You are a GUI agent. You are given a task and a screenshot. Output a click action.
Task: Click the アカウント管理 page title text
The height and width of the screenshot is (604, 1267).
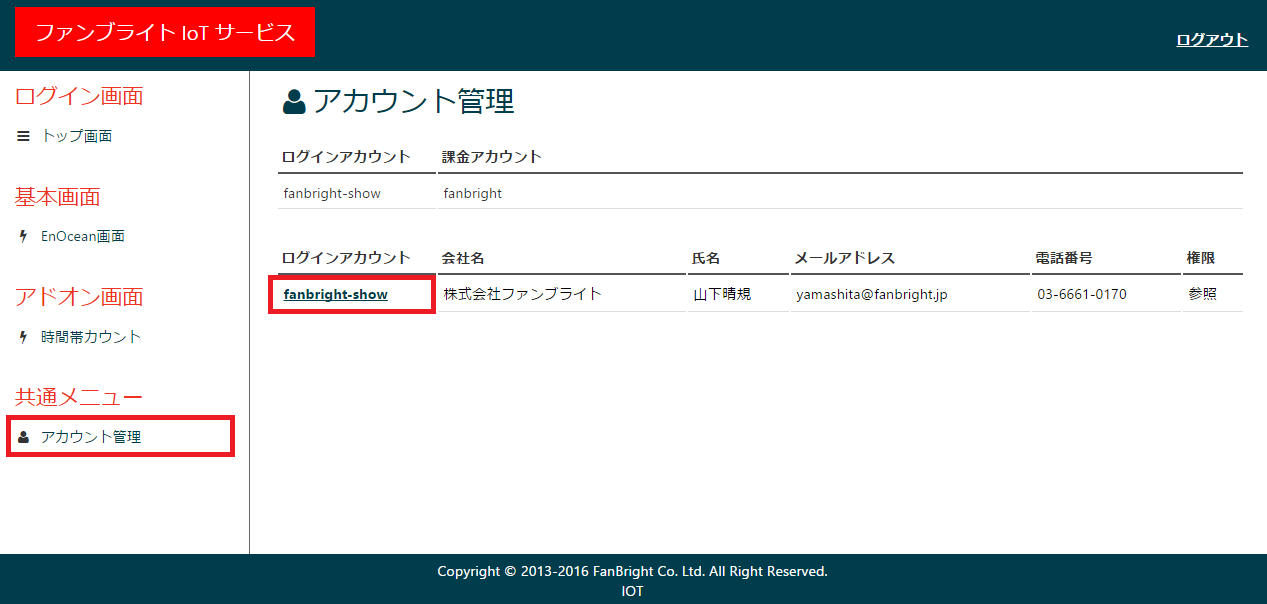414,101
